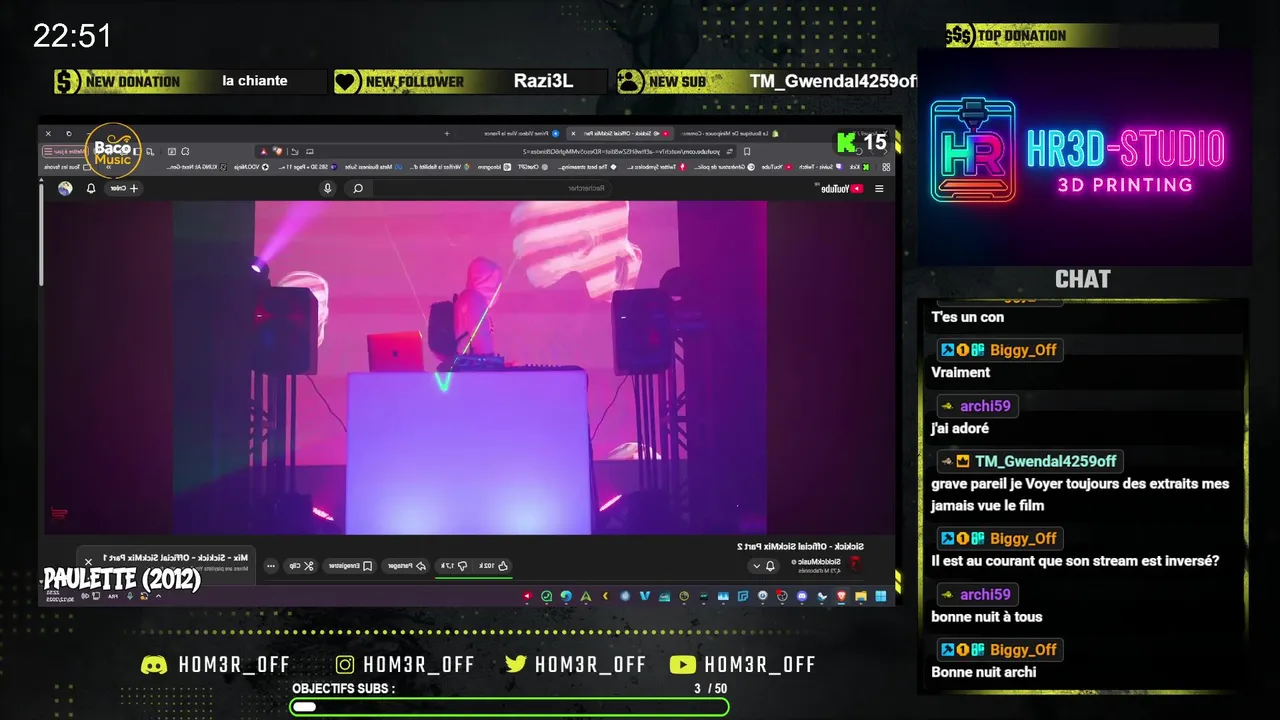Click the Kick bookmark in bookmarks bar
1280x720 pixels.
(860, 167)
